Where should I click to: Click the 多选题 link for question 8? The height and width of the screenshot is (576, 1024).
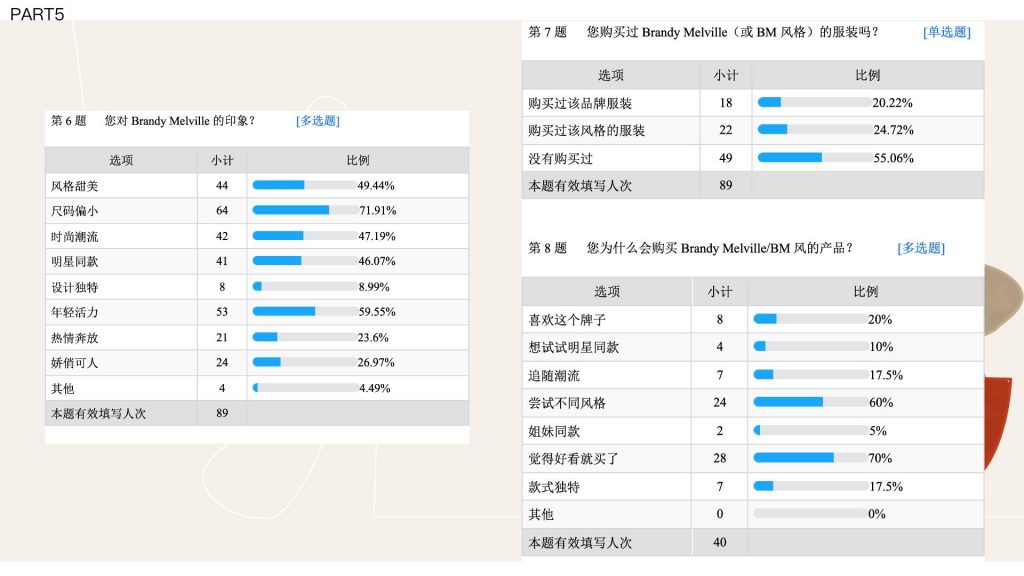click(920, 248)
